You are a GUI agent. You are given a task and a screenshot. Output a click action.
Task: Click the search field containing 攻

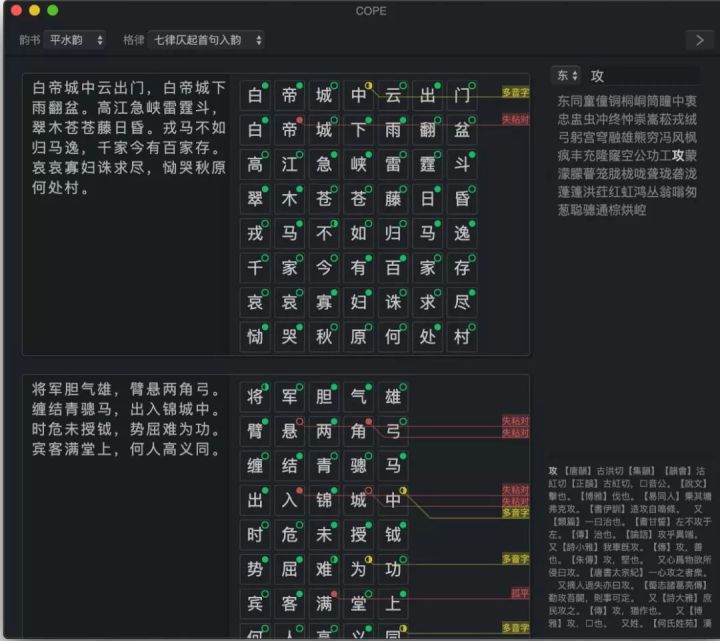coord(644,76)
